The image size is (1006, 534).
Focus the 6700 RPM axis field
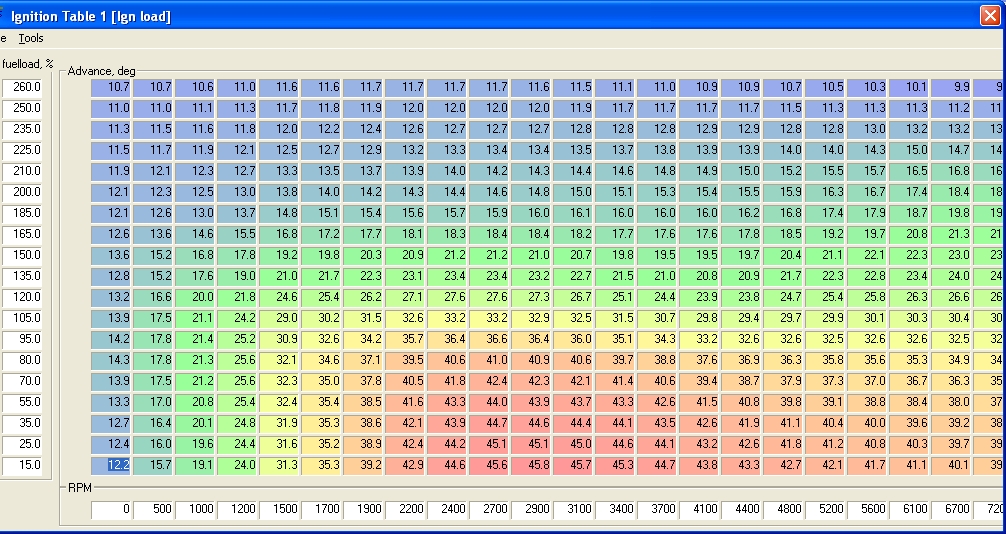(x=952, y=509)
